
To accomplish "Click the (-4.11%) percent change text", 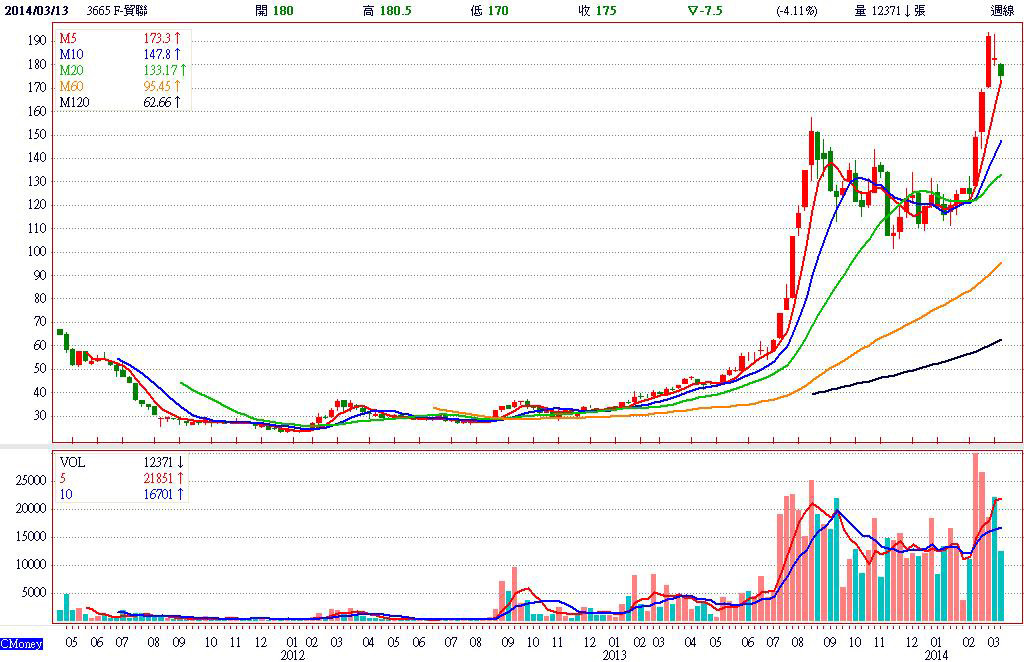I will [x=797, y=12].
